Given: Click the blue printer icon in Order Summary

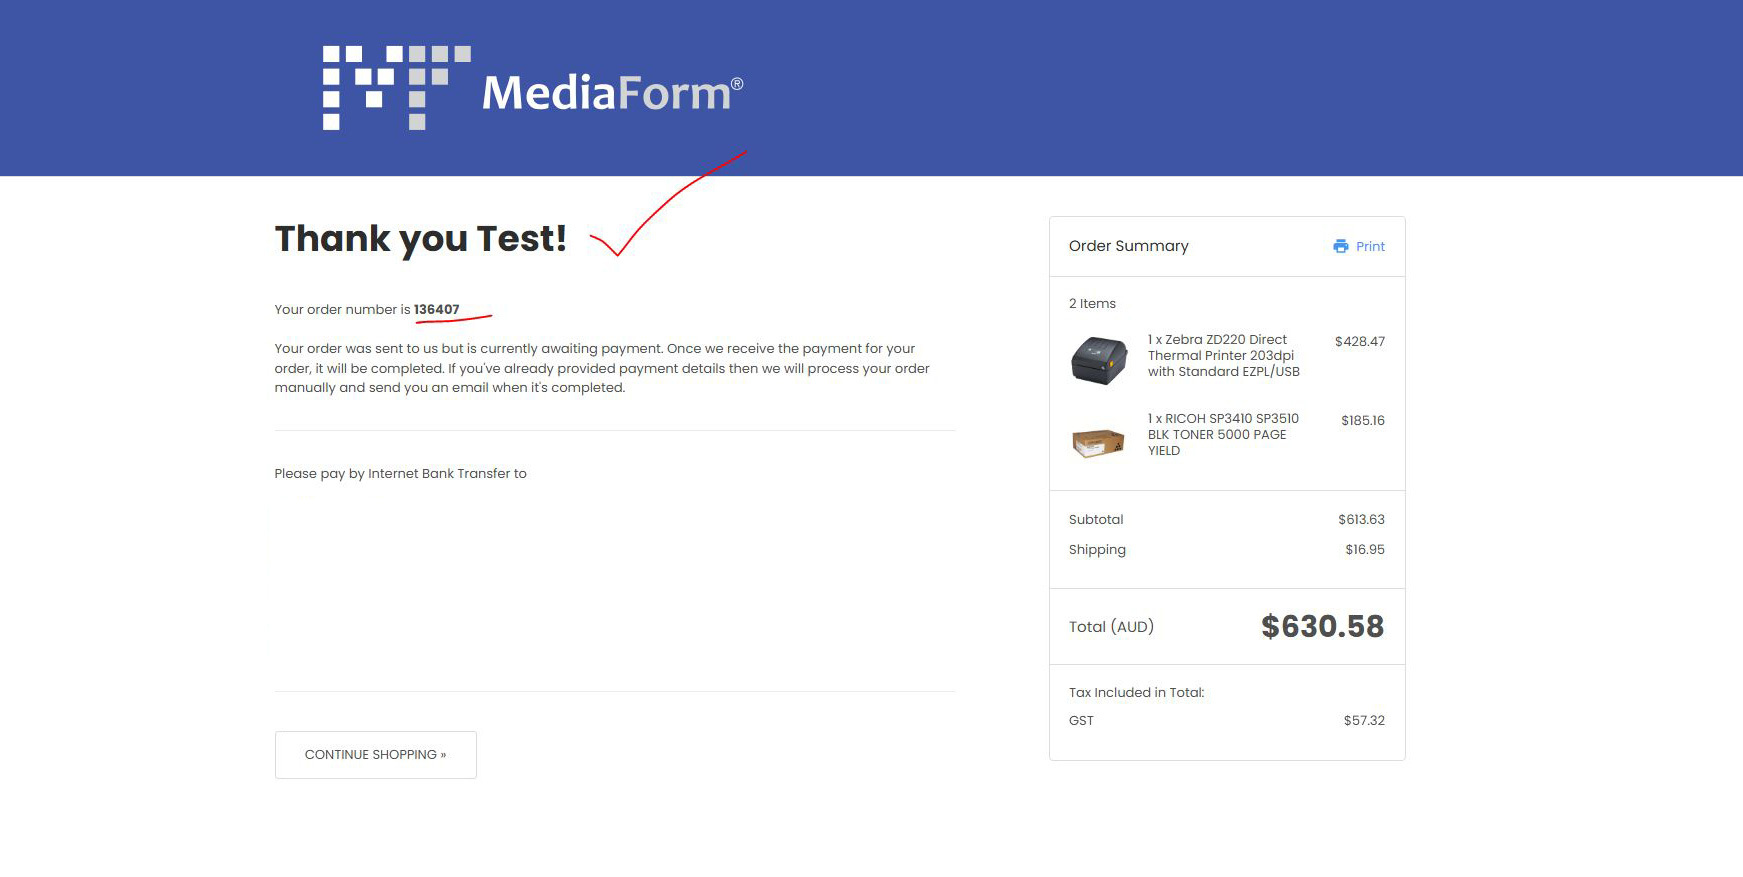Looking at the screenshot, I should click(1340, 246).
